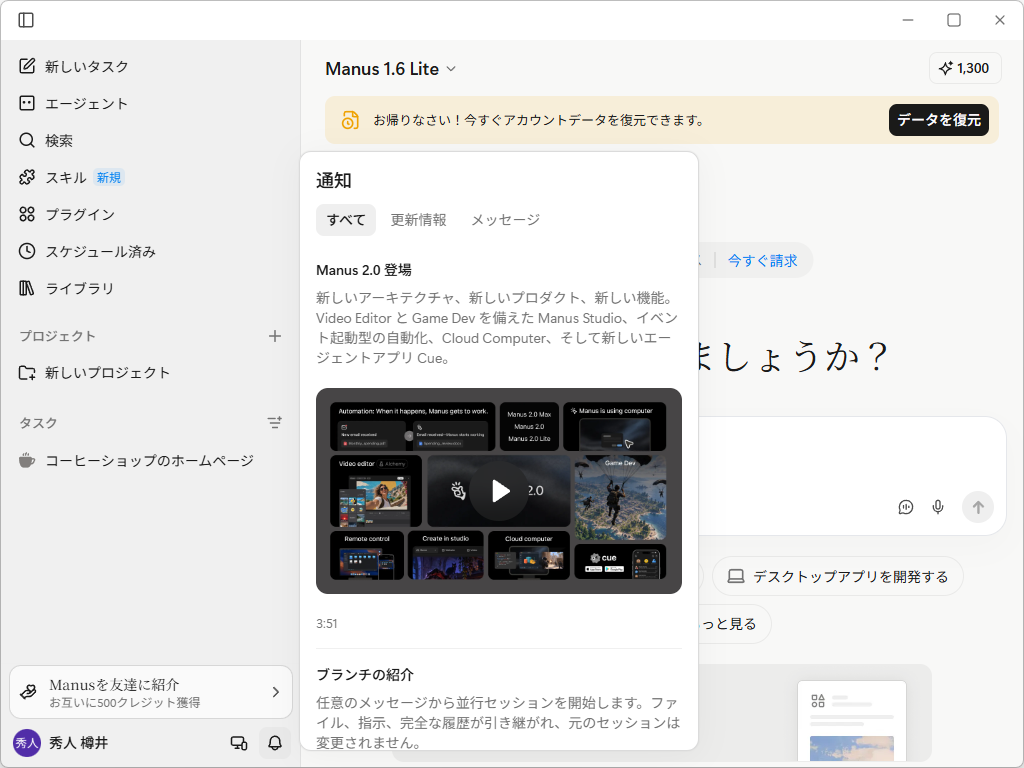
Task: Open the スキル puzzle icon
Action: coord(27,177)
